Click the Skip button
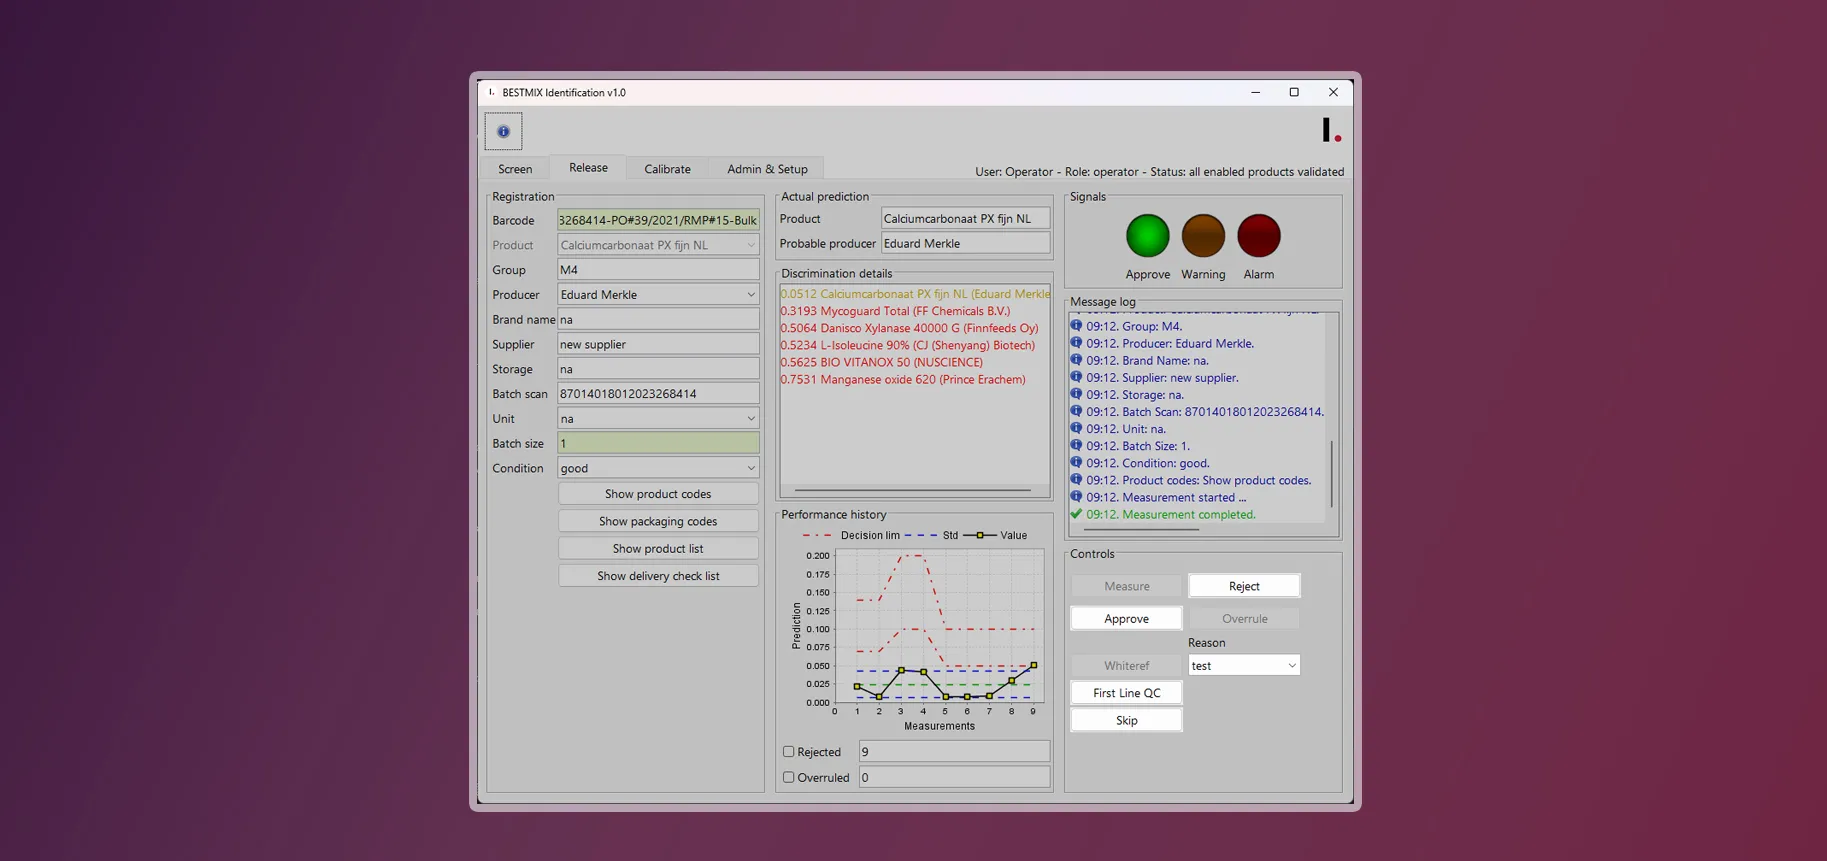1827x861 pixels. [1126, 720]
